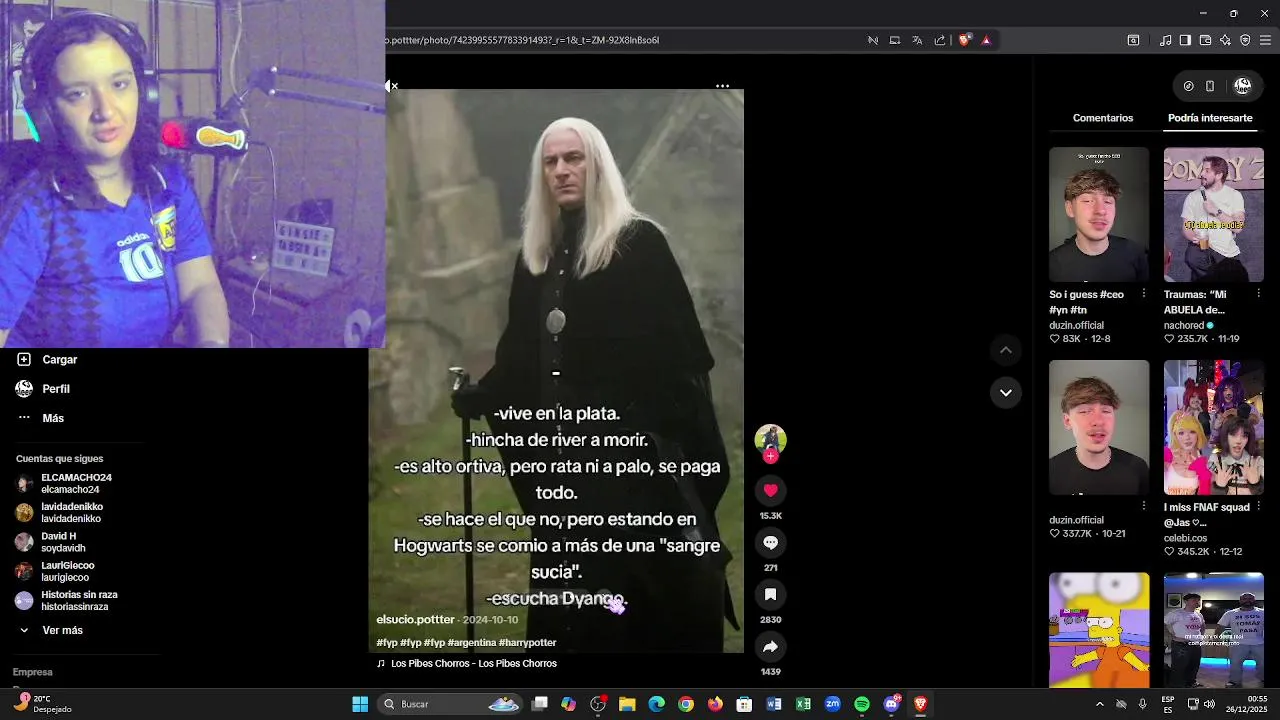Open comments via the speech bubble icon
This screenshot has height=720, width=1280.
click(x=770, y=542)
